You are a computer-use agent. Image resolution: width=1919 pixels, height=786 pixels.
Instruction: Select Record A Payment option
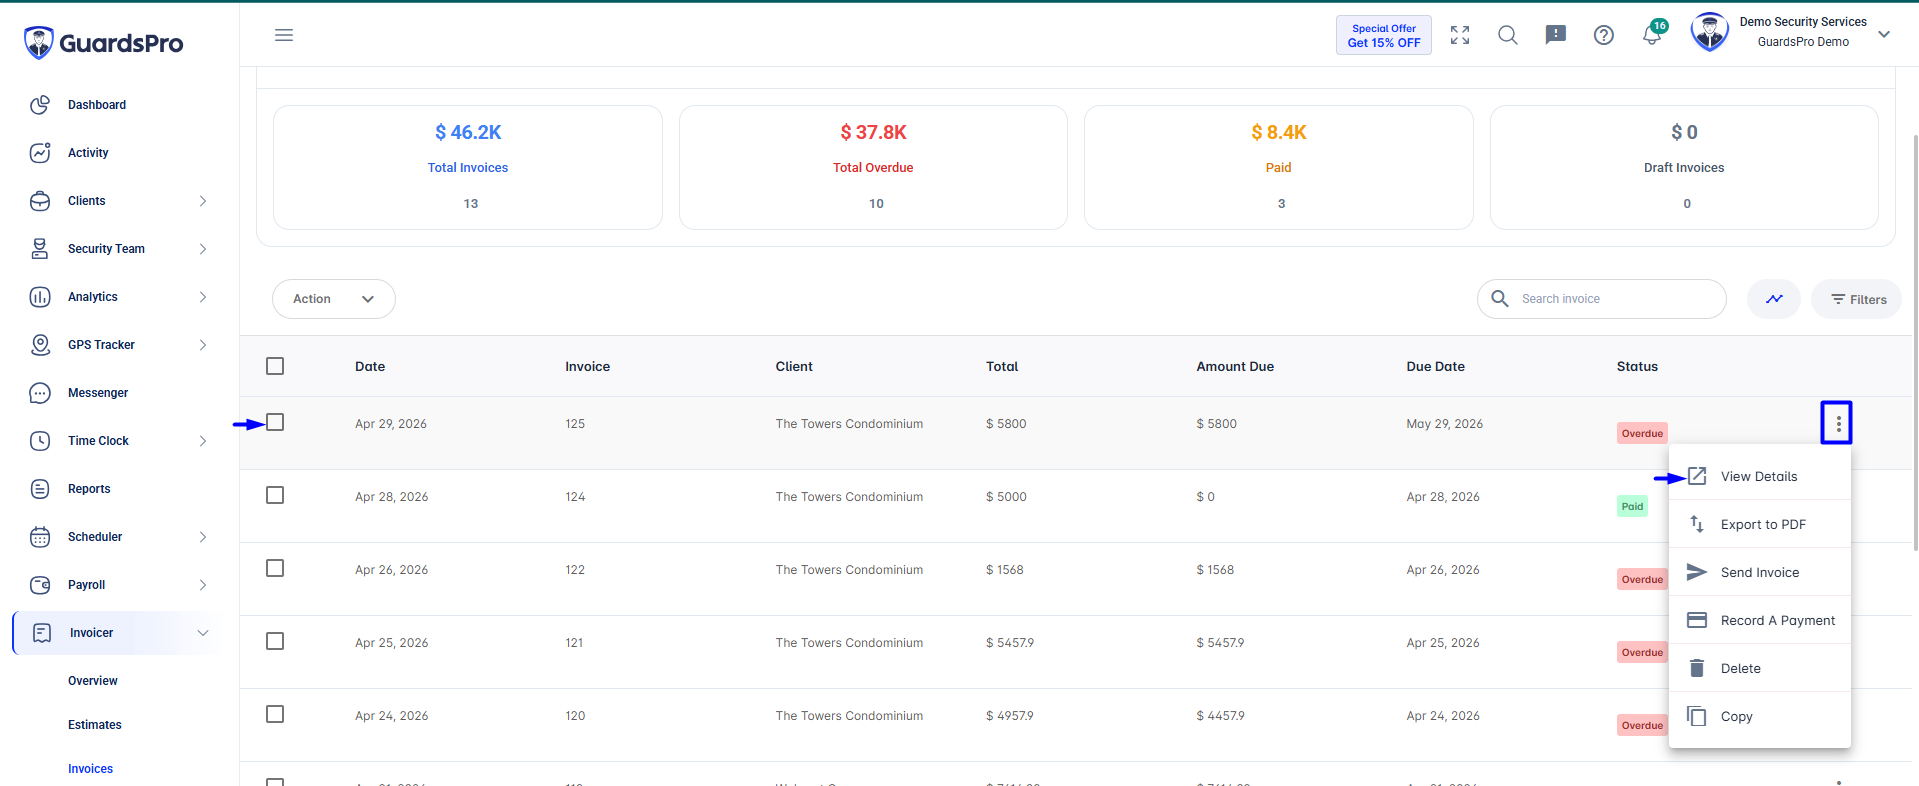pyautogui.click(x=1760, y=620)
